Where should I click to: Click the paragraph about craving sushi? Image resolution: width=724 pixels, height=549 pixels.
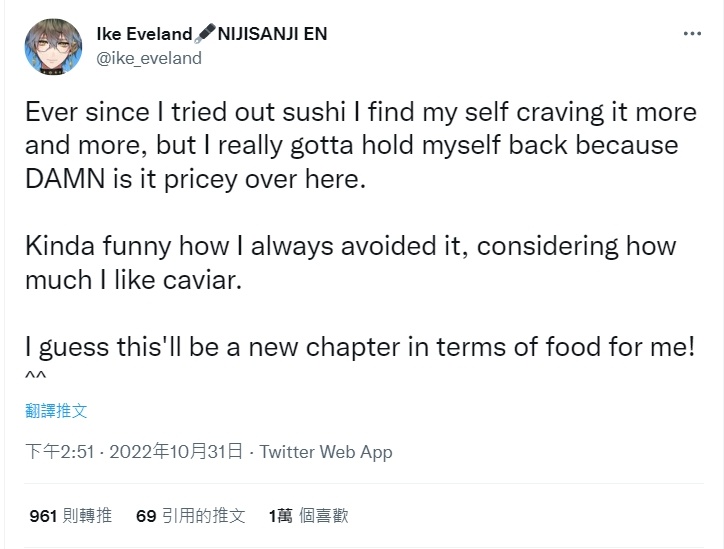pyautogui.click(x=361, y=145)
